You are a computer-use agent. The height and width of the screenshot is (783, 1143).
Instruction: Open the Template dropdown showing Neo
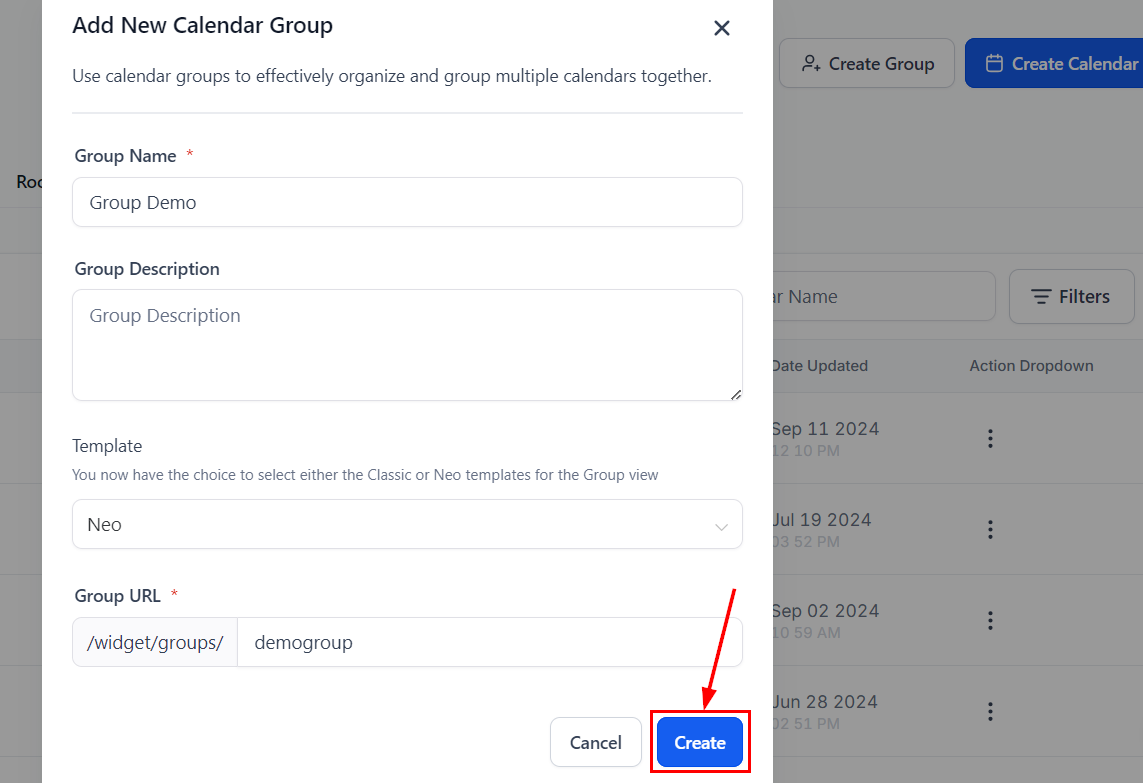[x=407, y=524]
